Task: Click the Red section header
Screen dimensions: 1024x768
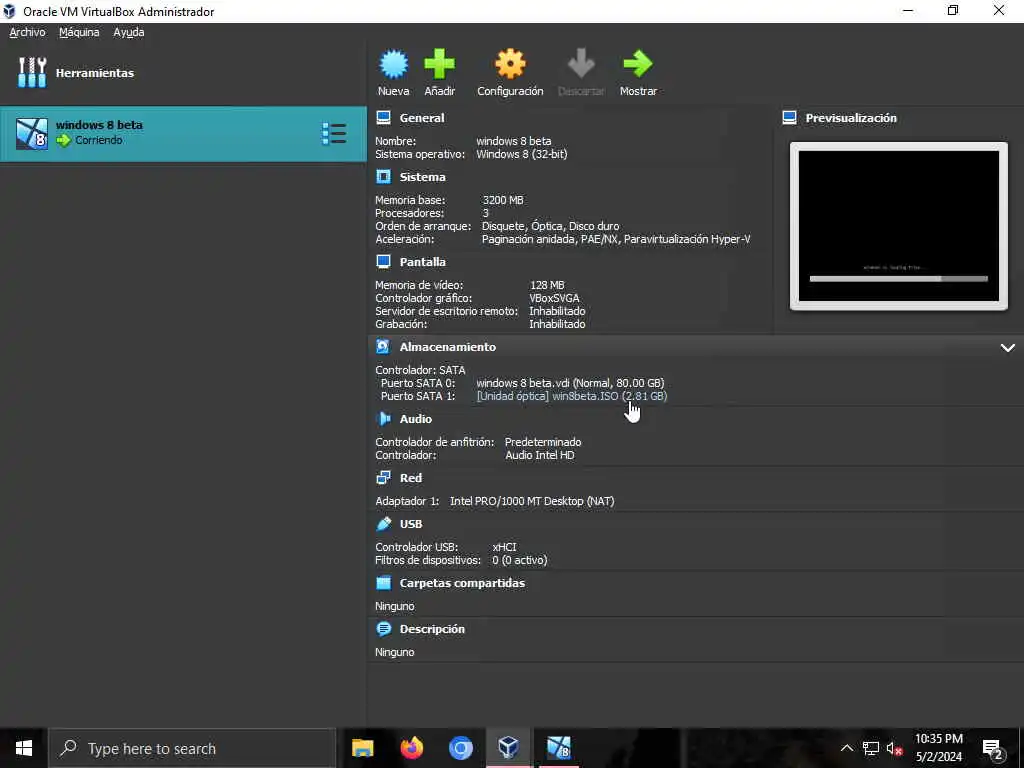Action: pyautogui.click(x=411, y=478)
